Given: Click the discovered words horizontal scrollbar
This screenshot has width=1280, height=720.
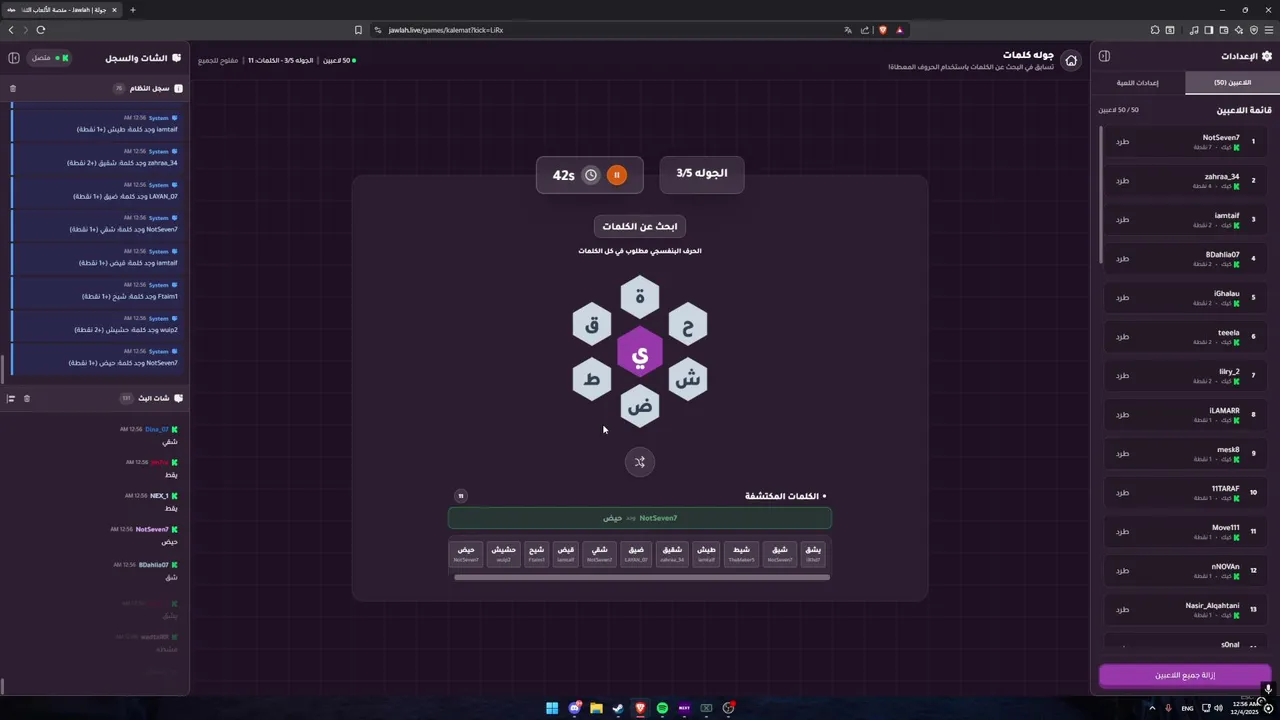Looking at the screenshot, I should point(641,577).
